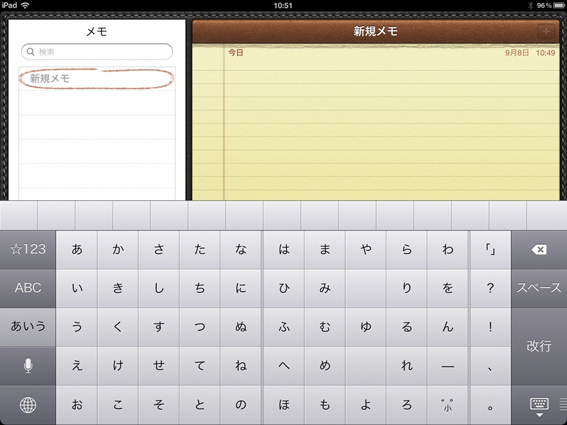The height and width of the screenshot is (425, 567).
Task: Switch to ABC alphabet keyboard
Action: (28, 288)
